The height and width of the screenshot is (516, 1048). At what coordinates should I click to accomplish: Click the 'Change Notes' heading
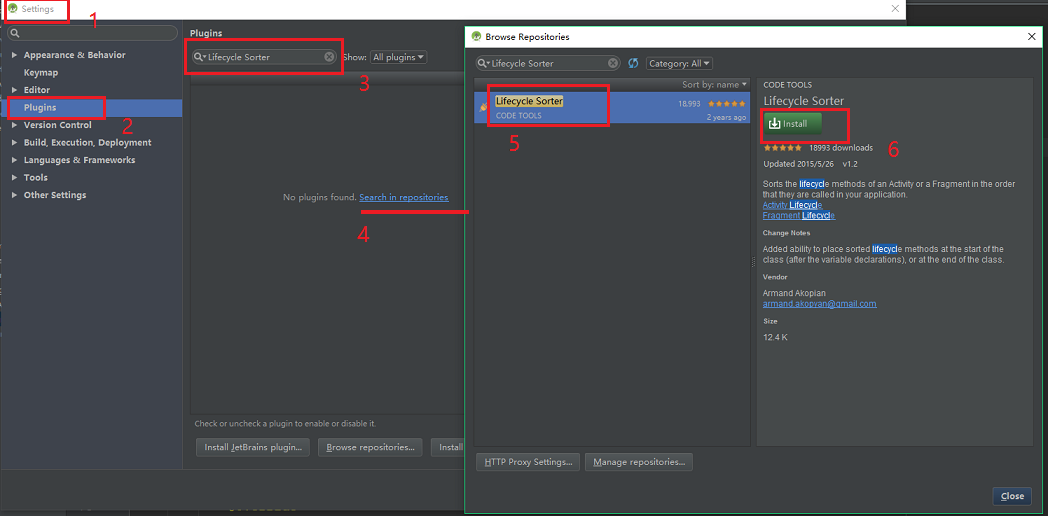click(x=787, y=233)
